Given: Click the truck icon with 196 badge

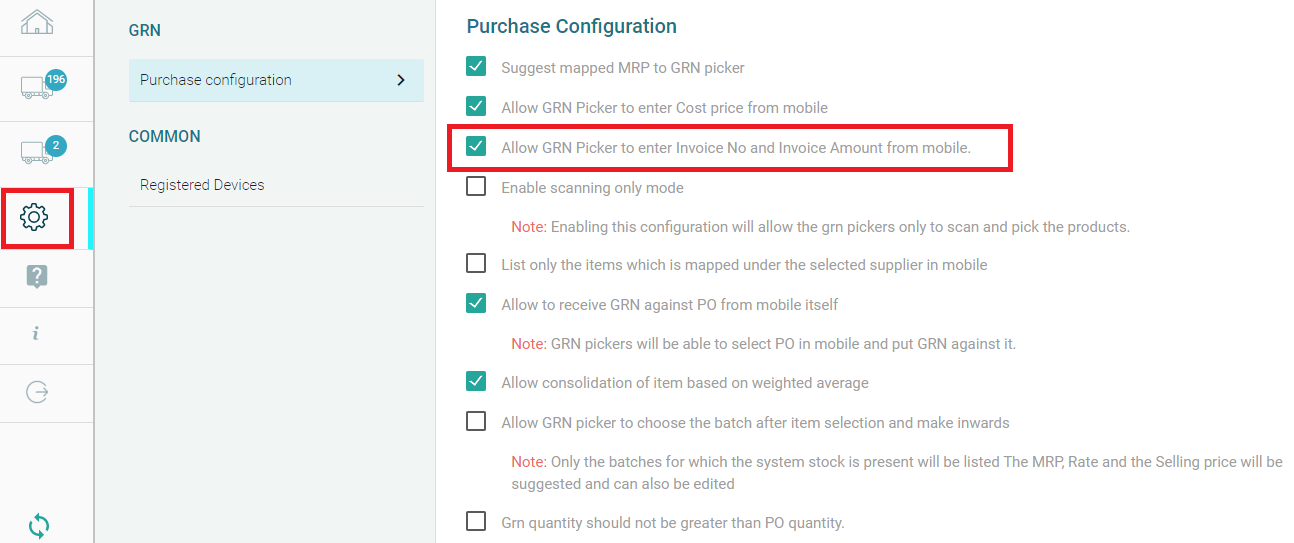Looking at the screenshot, I should tap(37, 88).
